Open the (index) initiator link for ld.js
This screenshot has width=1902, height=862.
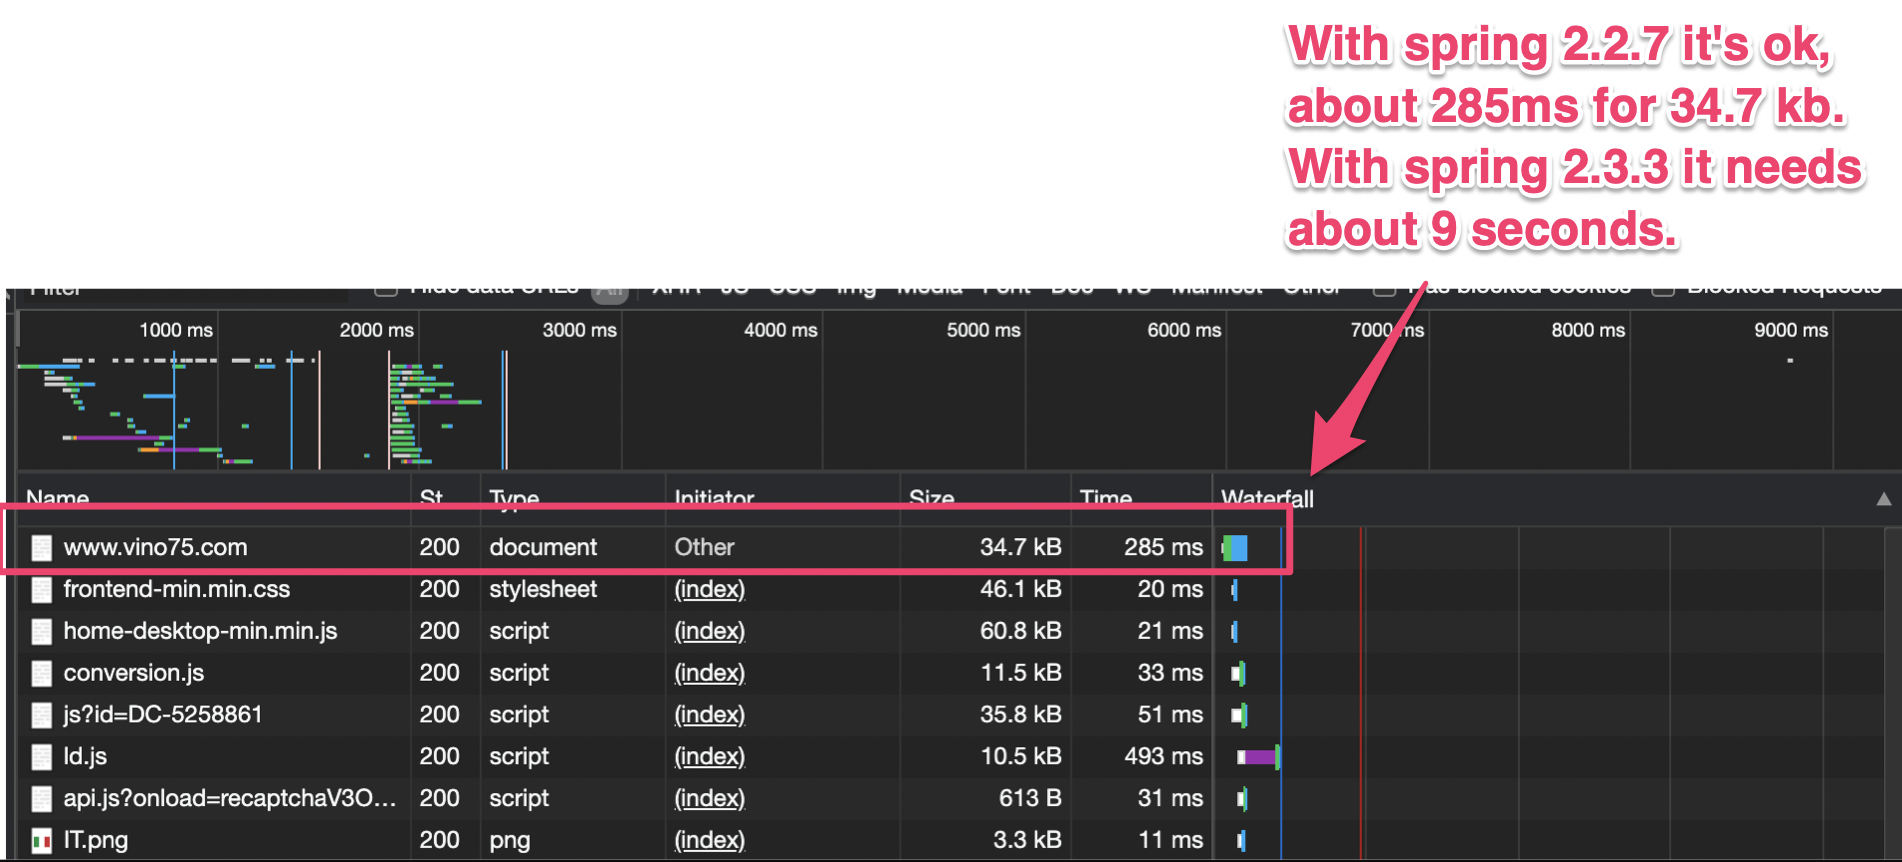coord(709,756)
